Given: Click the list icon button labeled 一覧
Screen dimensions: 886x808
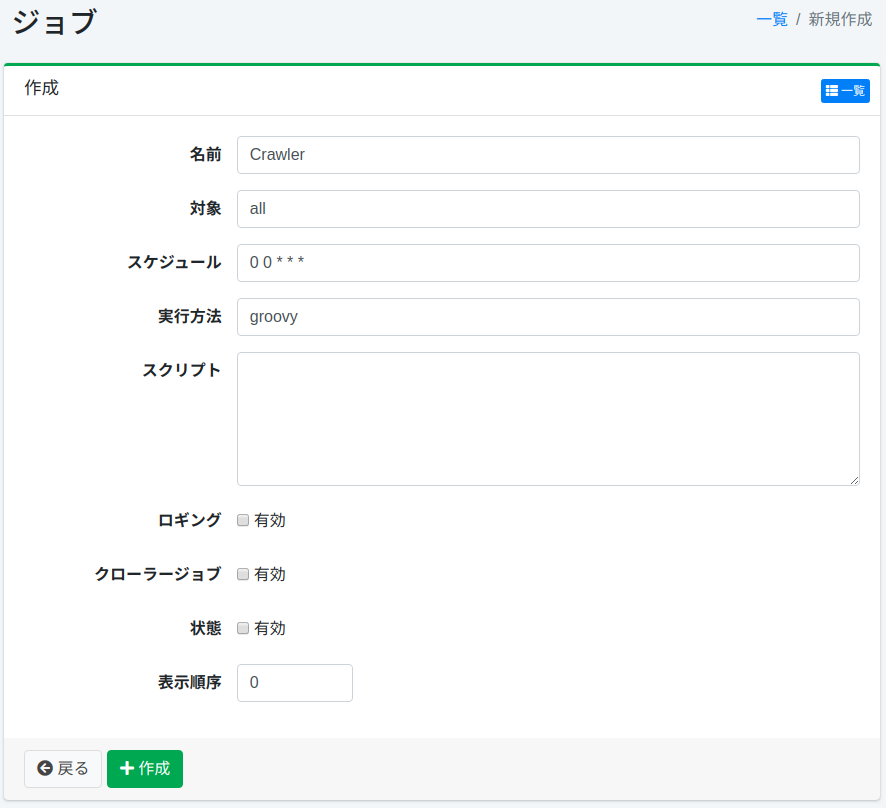Looking at the screenshot, I should pos(845,91).
